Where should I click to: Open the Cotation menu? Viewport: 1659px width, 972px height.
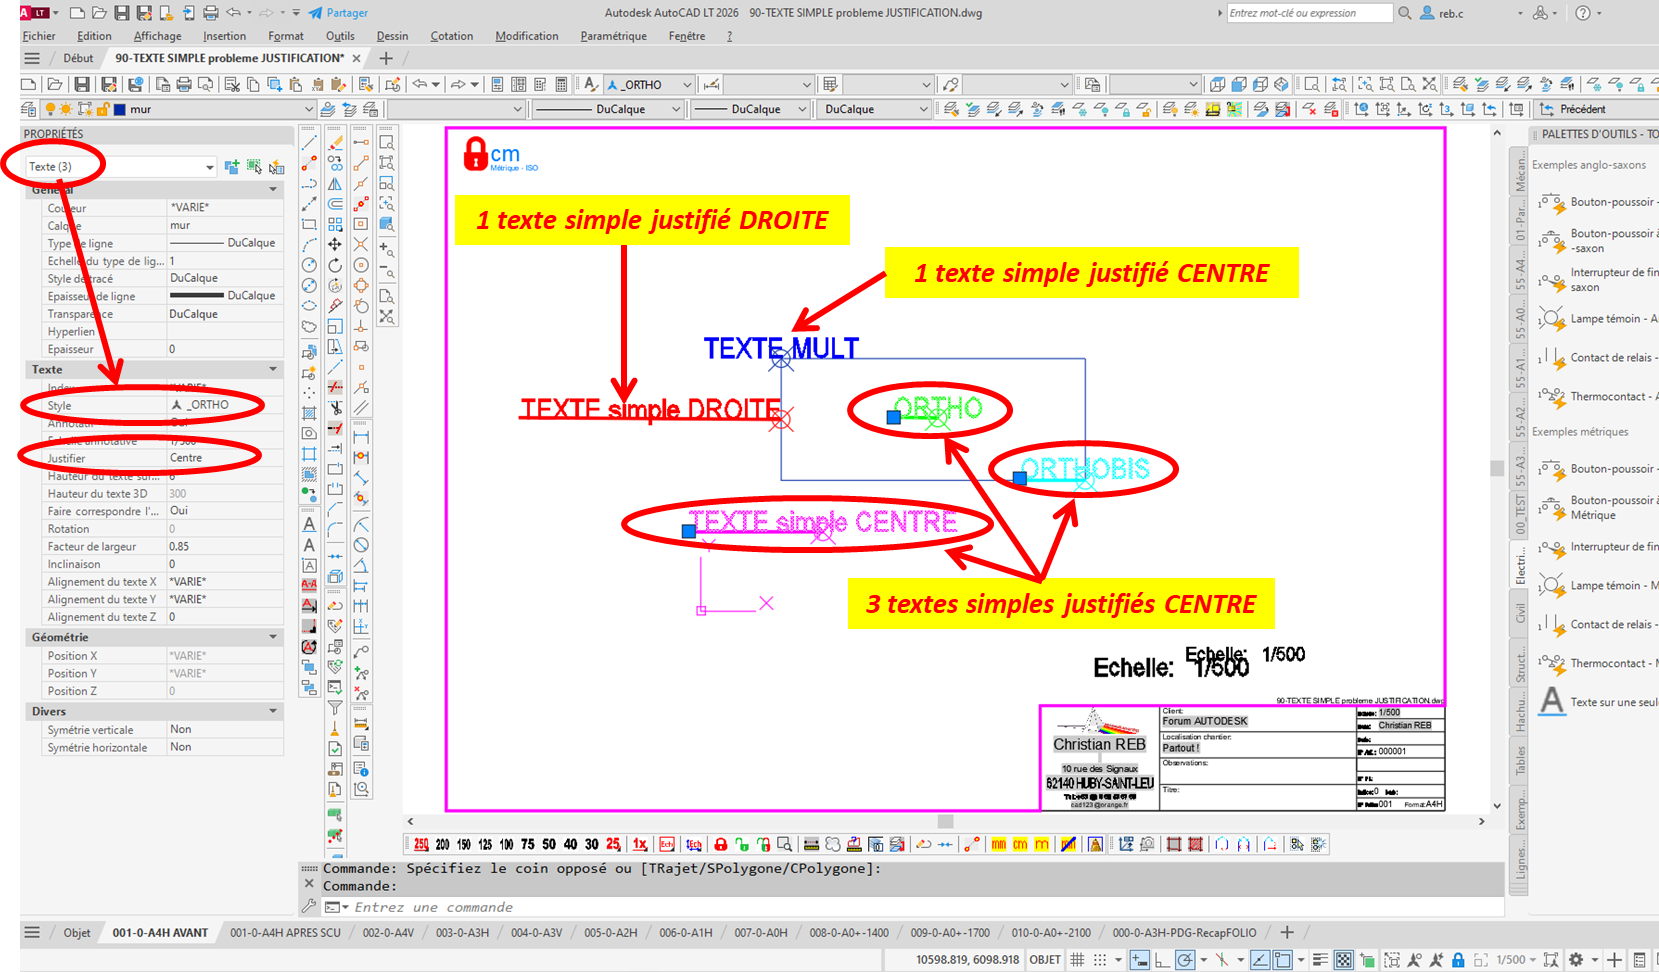(x=451, y=36)
